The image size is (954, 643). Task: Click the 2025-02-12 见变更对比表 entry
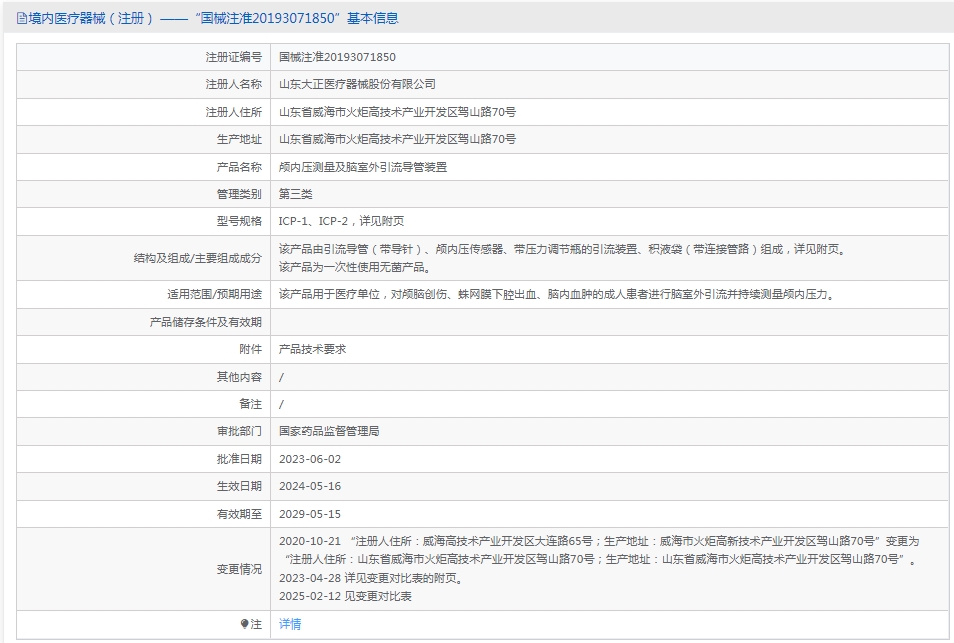345,596
